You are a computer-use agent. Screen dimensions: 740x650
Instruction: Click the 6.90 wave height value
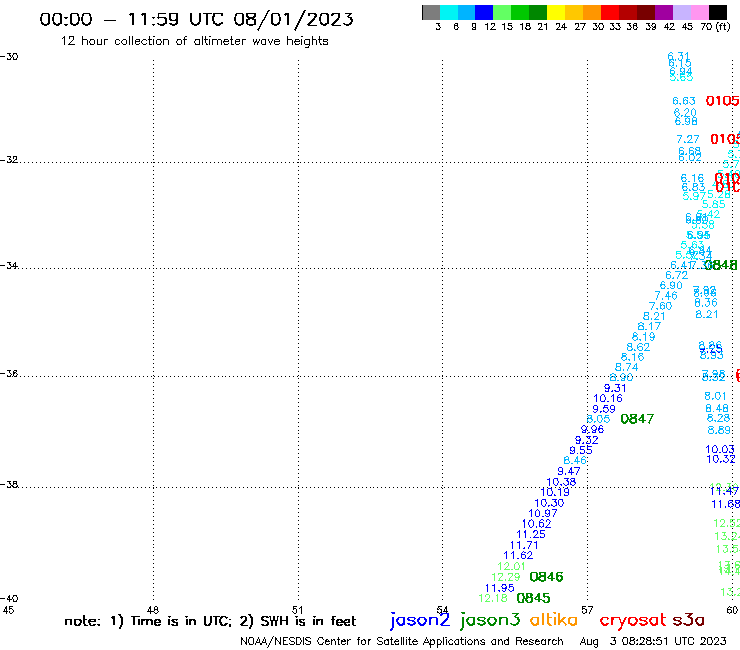point(671,286)
